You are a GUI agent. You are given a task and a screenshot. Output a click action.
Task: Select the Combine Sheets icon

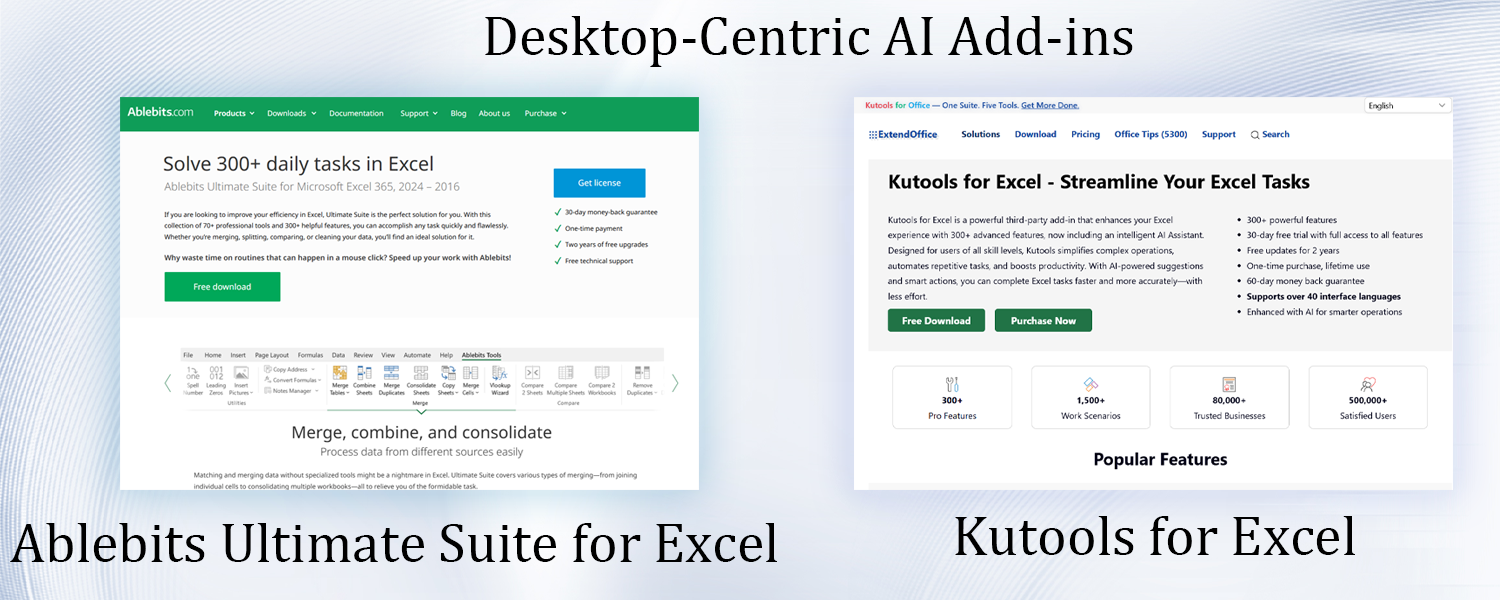pyautogui.click(x=364, y=375)
